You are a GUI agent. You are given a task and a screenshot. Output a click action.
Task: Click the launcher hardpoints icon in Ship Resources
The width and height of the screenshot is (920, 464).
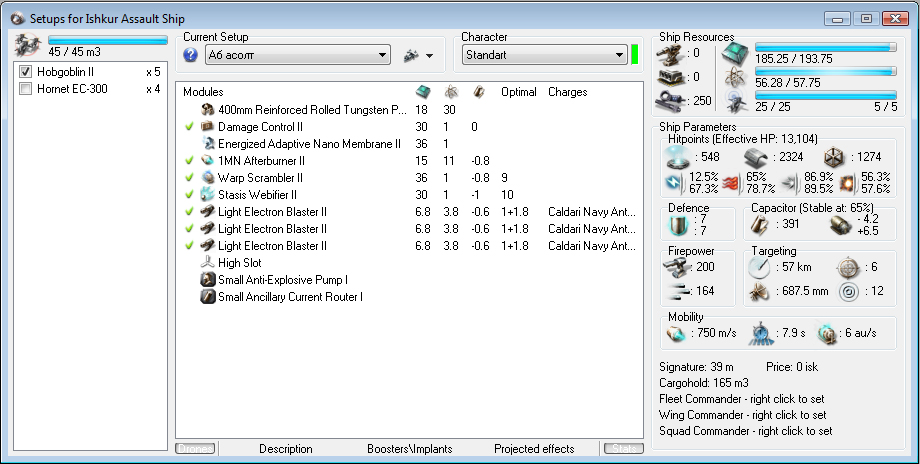tap(670, 77)
